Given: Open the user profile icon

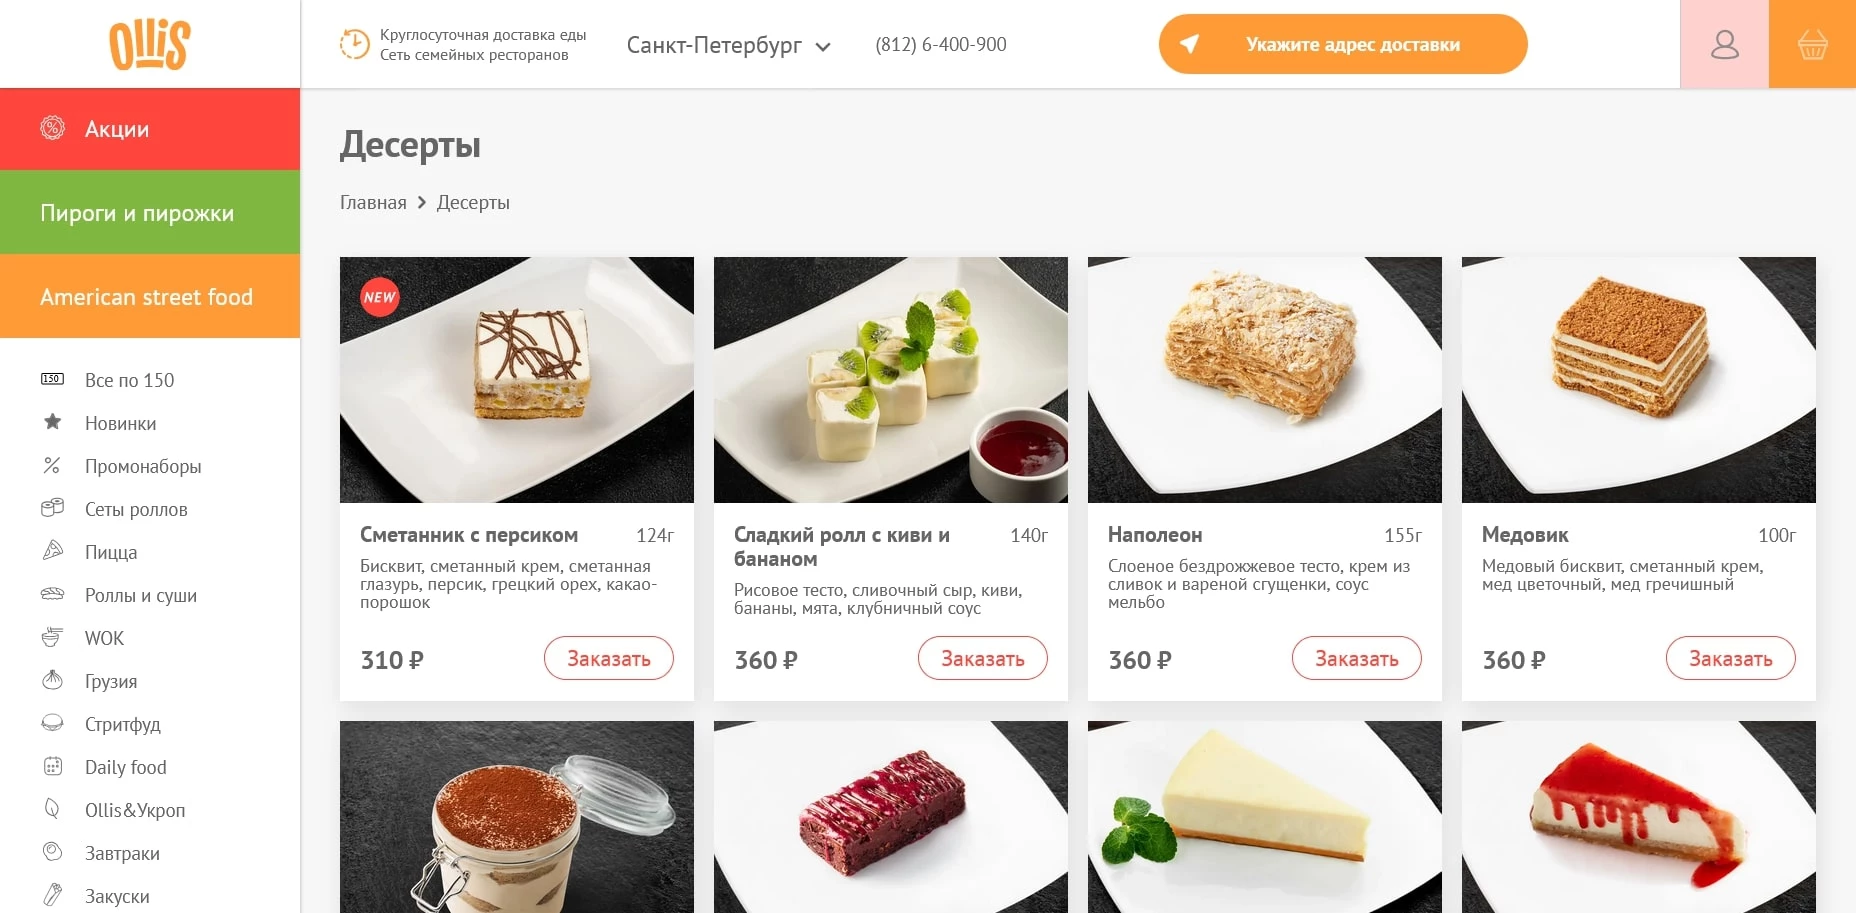Looking at the screenshot, I should [x=1724, y=44].
